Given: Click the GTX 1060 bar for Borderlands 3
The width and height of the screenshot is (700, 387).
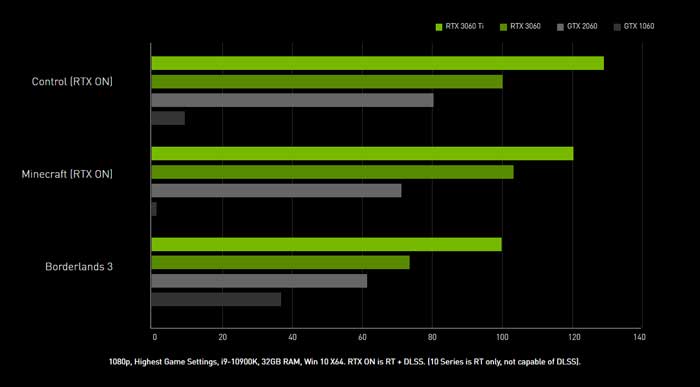Looking at the screenshot, I should (x=217, y=300).
